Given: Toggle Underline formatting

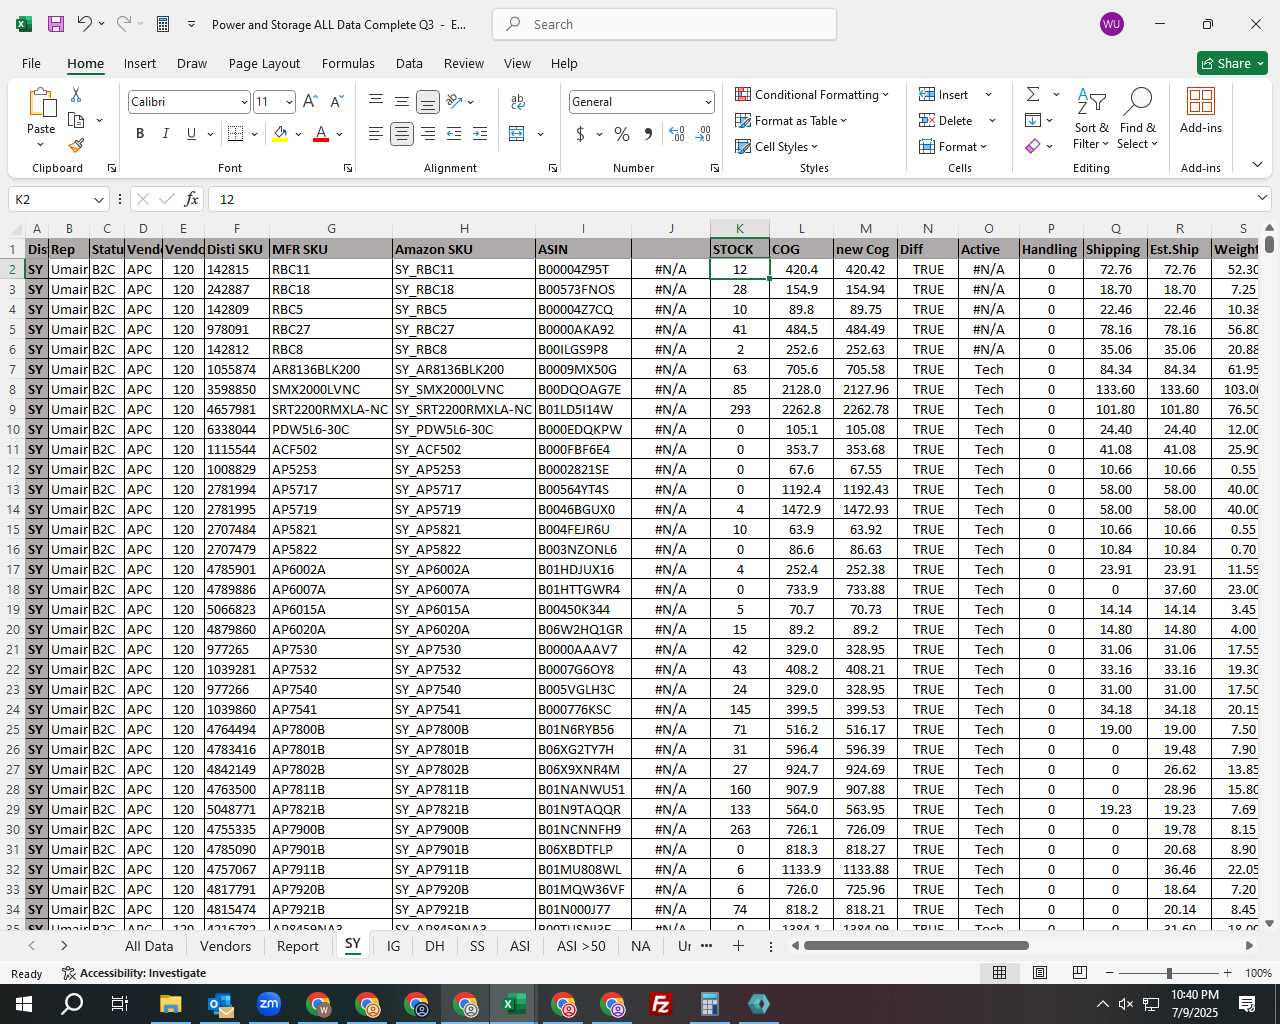Looking at the screenshot, I should pos(191,134).
